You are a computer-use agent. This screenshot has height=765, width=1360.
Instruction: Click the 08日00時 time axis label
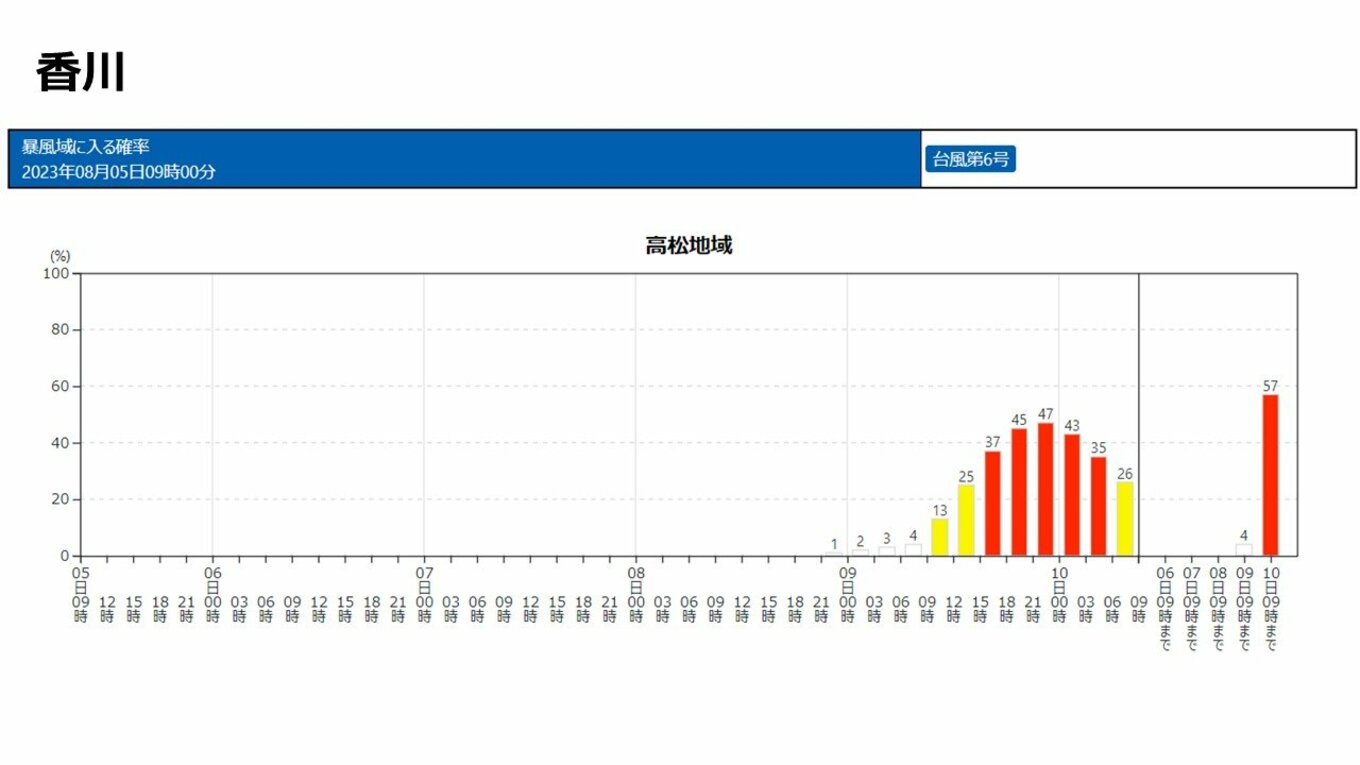point(636,593)
